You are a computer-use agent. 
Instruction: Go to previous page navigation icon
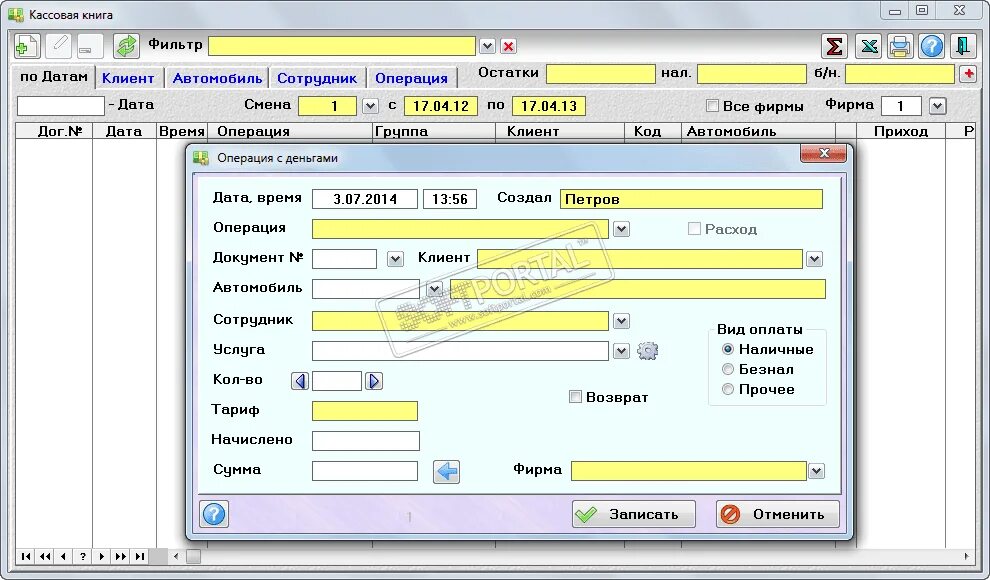click(45, 557)
